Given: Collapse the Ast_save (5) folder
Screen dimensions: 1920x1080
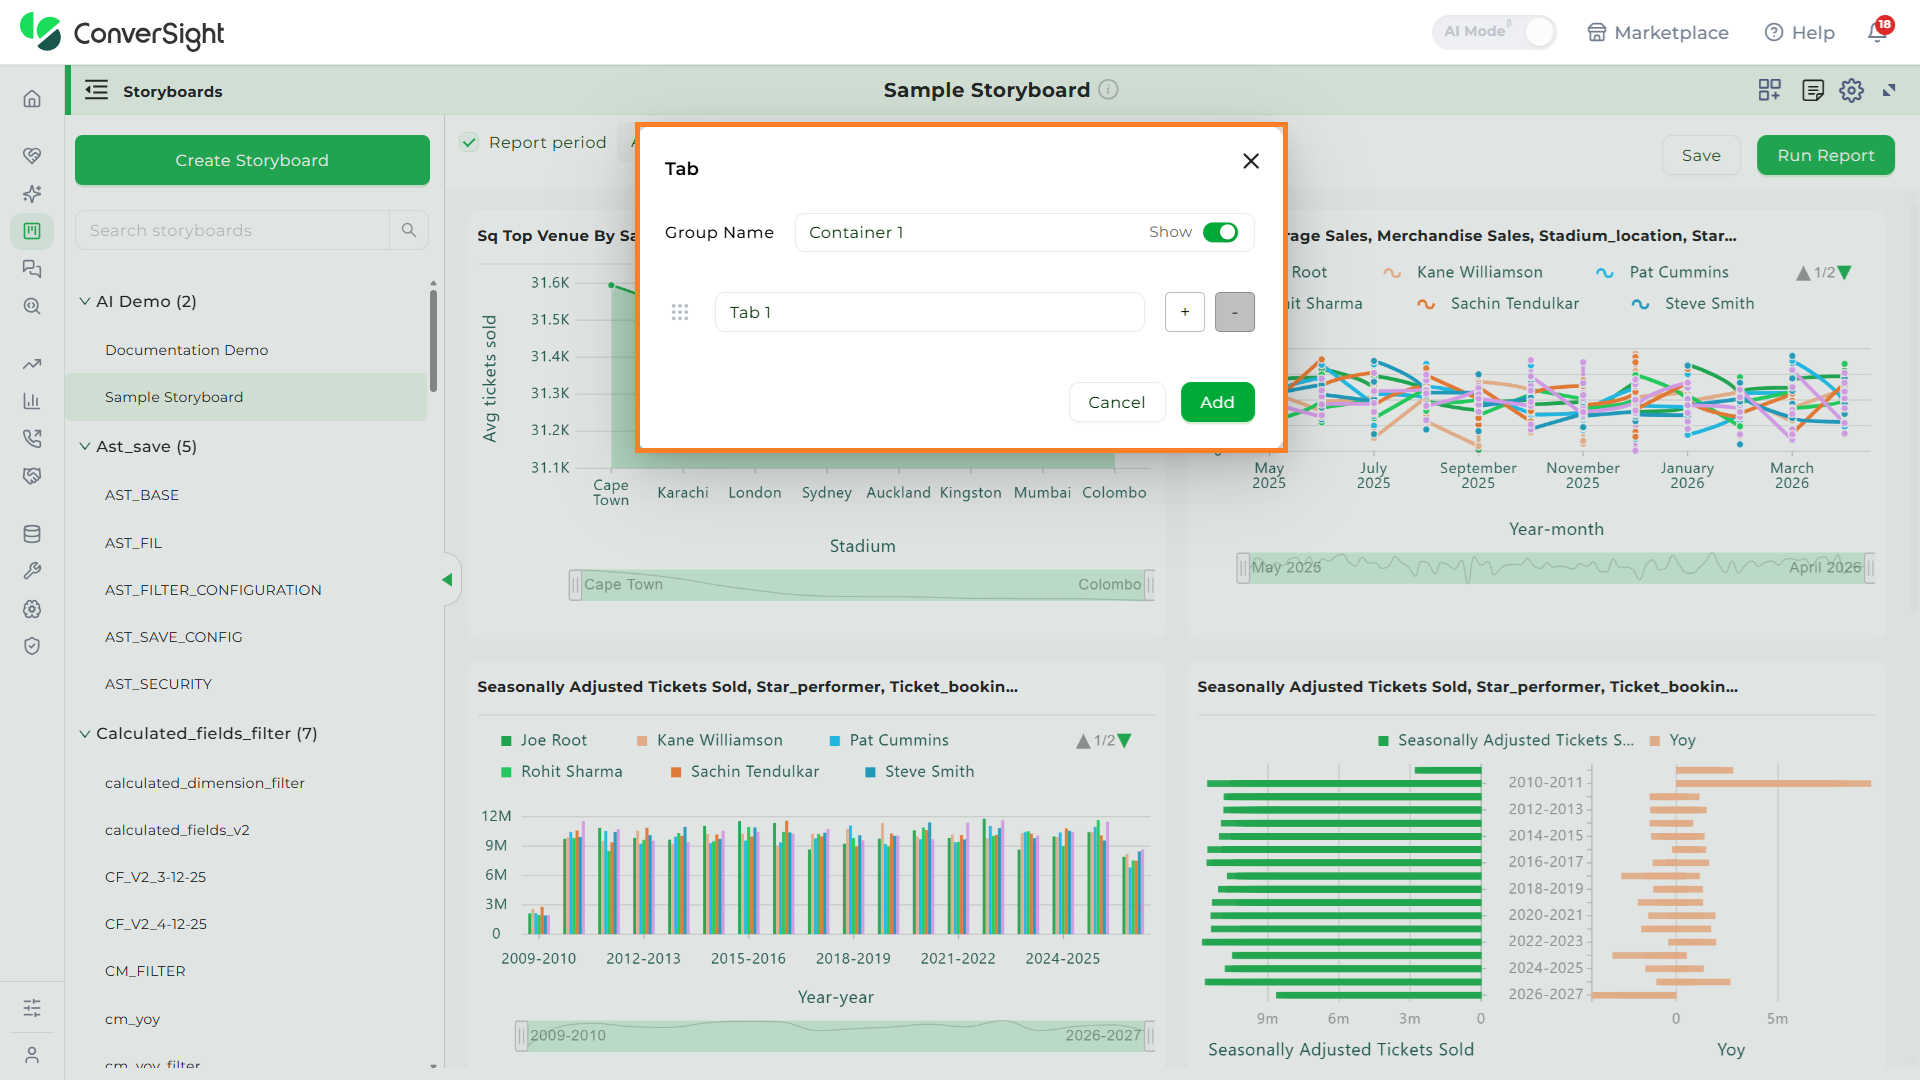Looking at the screenshot, I should tap(85, 446).
